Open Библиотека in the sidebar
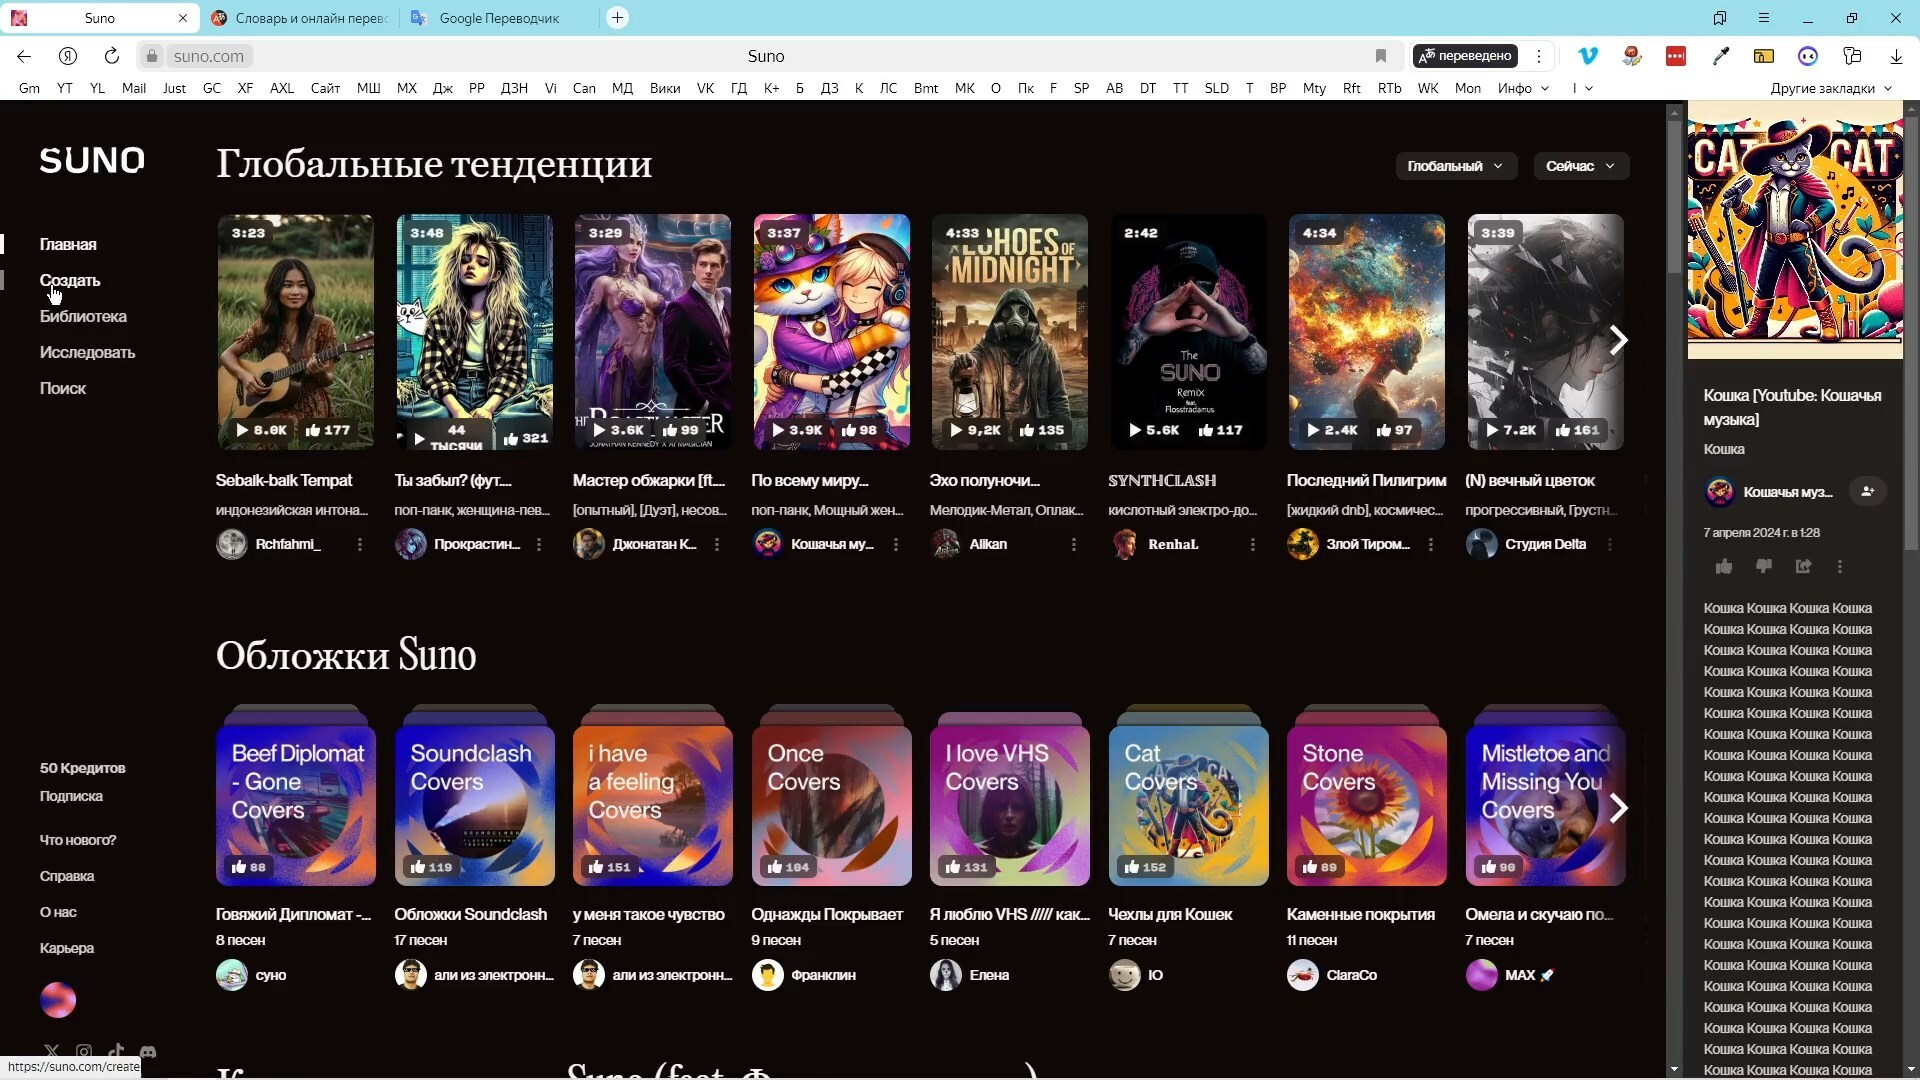1920x1080 pixels. click(x=83, y=316)
